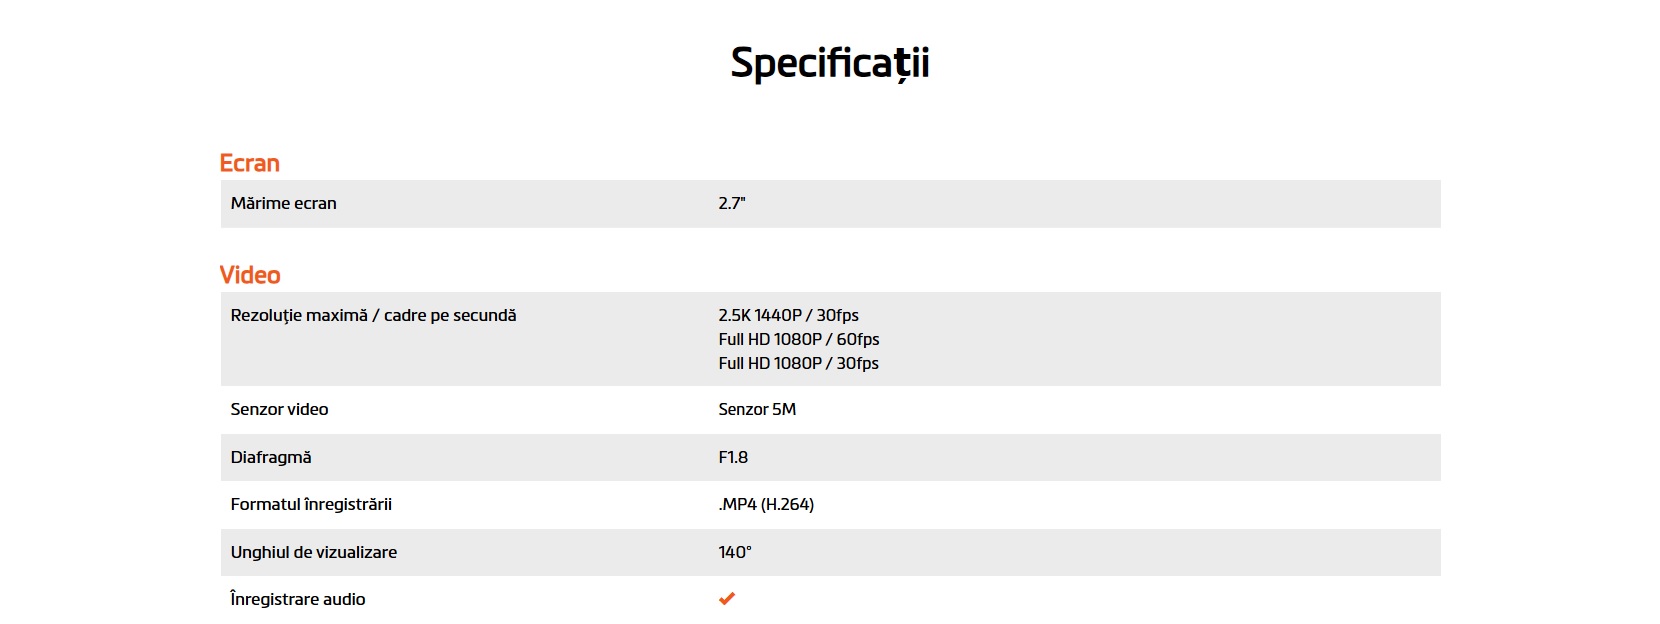Click the words Rezoluție maximă
Viewport: 1660px width, 624px height.
point(298,315)
